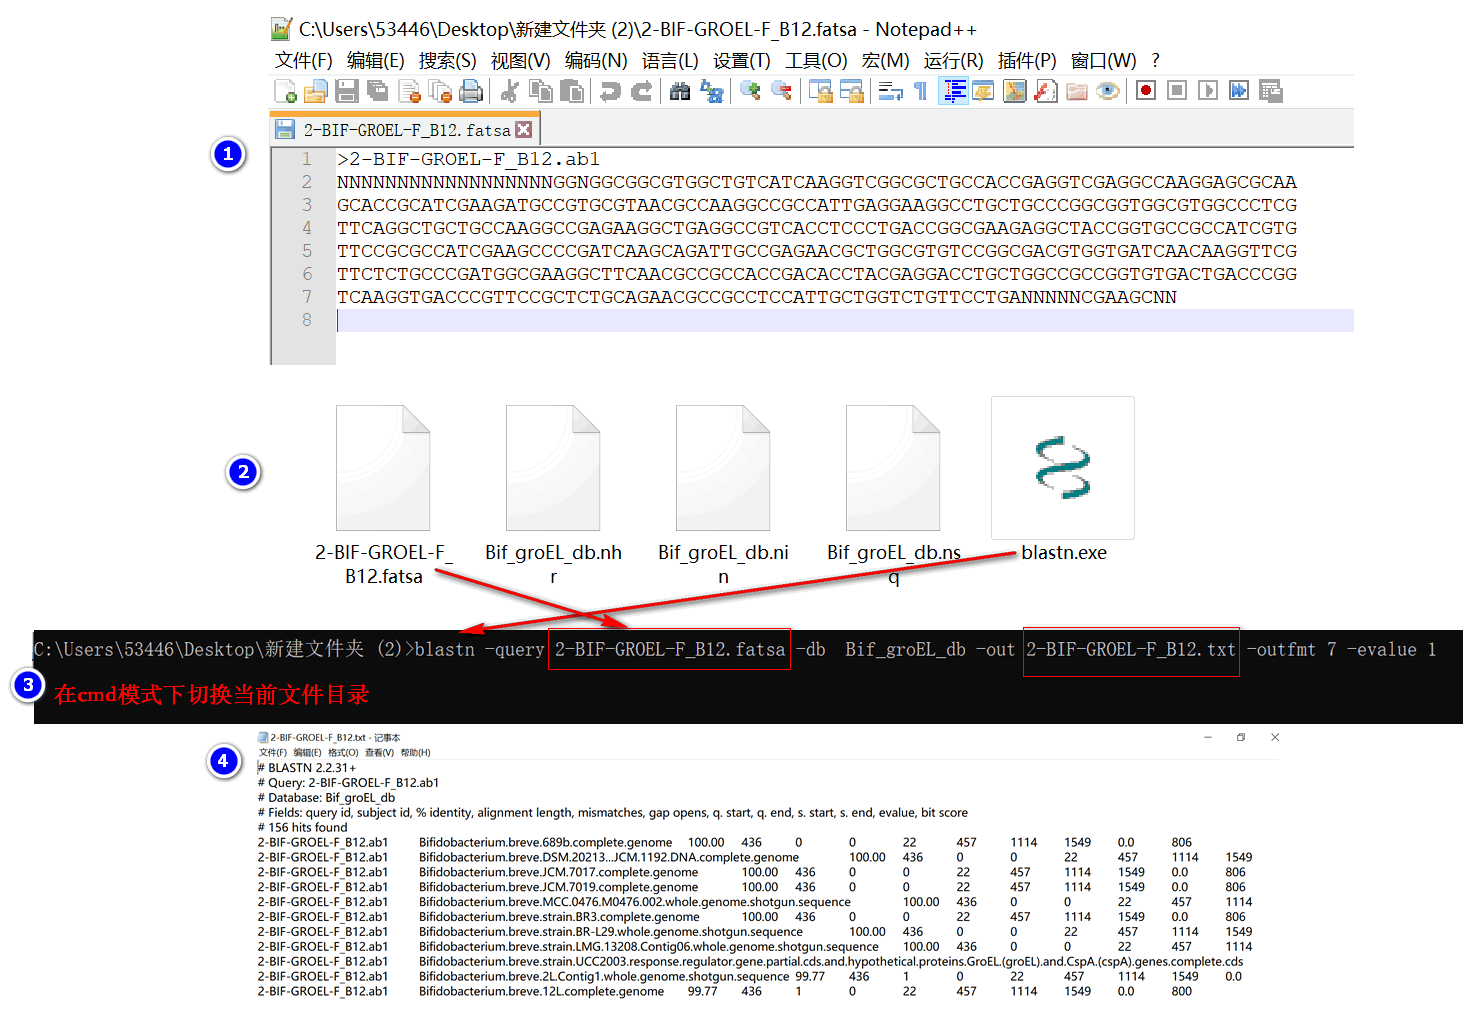Open 帮助(H) menu in the 记事本 window

click(x=415, y=753)
